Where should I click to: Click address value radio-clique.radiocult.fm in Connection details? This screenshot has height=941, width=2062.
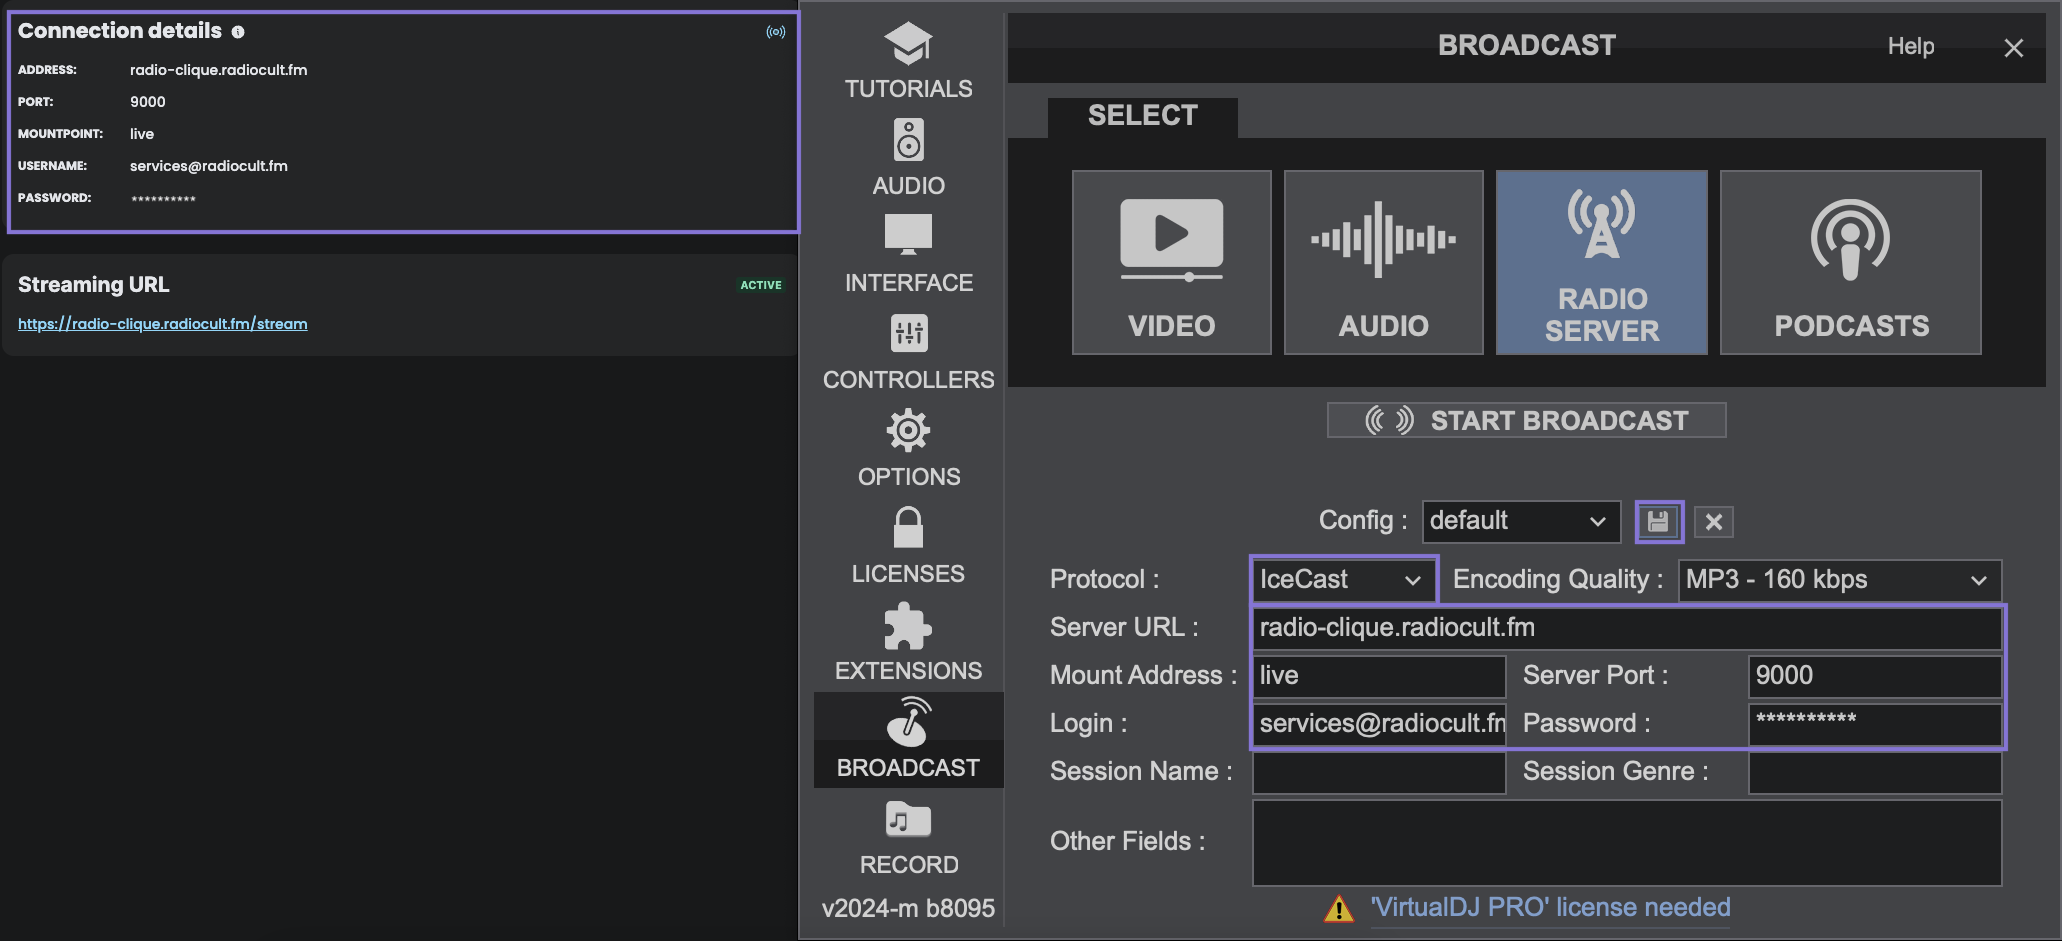tap(219, 70)
